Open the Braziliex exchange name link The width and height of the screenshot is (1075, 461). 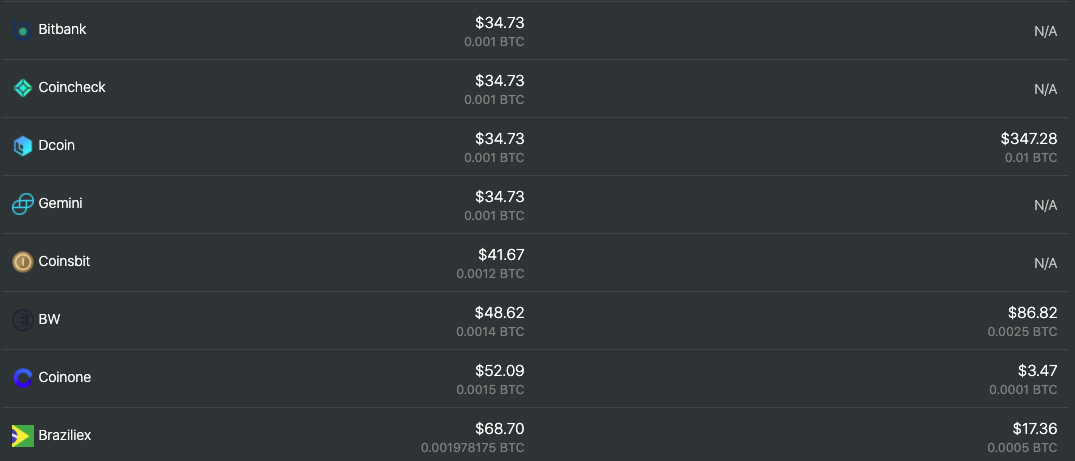(65, 436)
